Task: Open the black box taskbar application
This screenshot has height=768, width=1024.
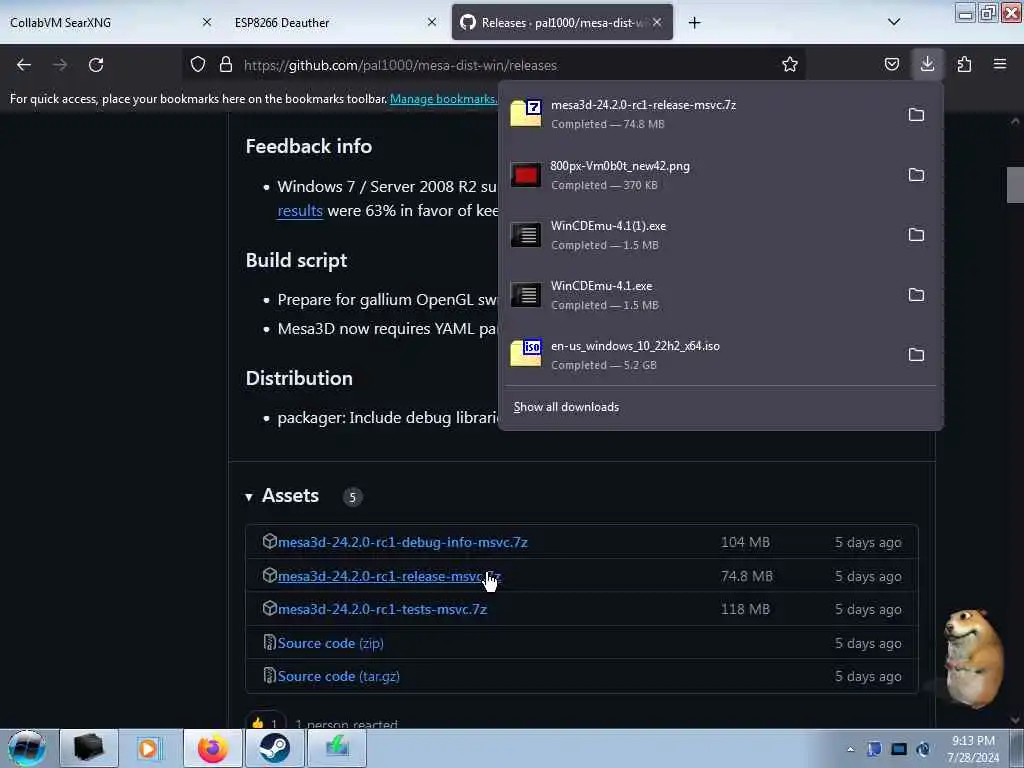Action: [89, 748]
